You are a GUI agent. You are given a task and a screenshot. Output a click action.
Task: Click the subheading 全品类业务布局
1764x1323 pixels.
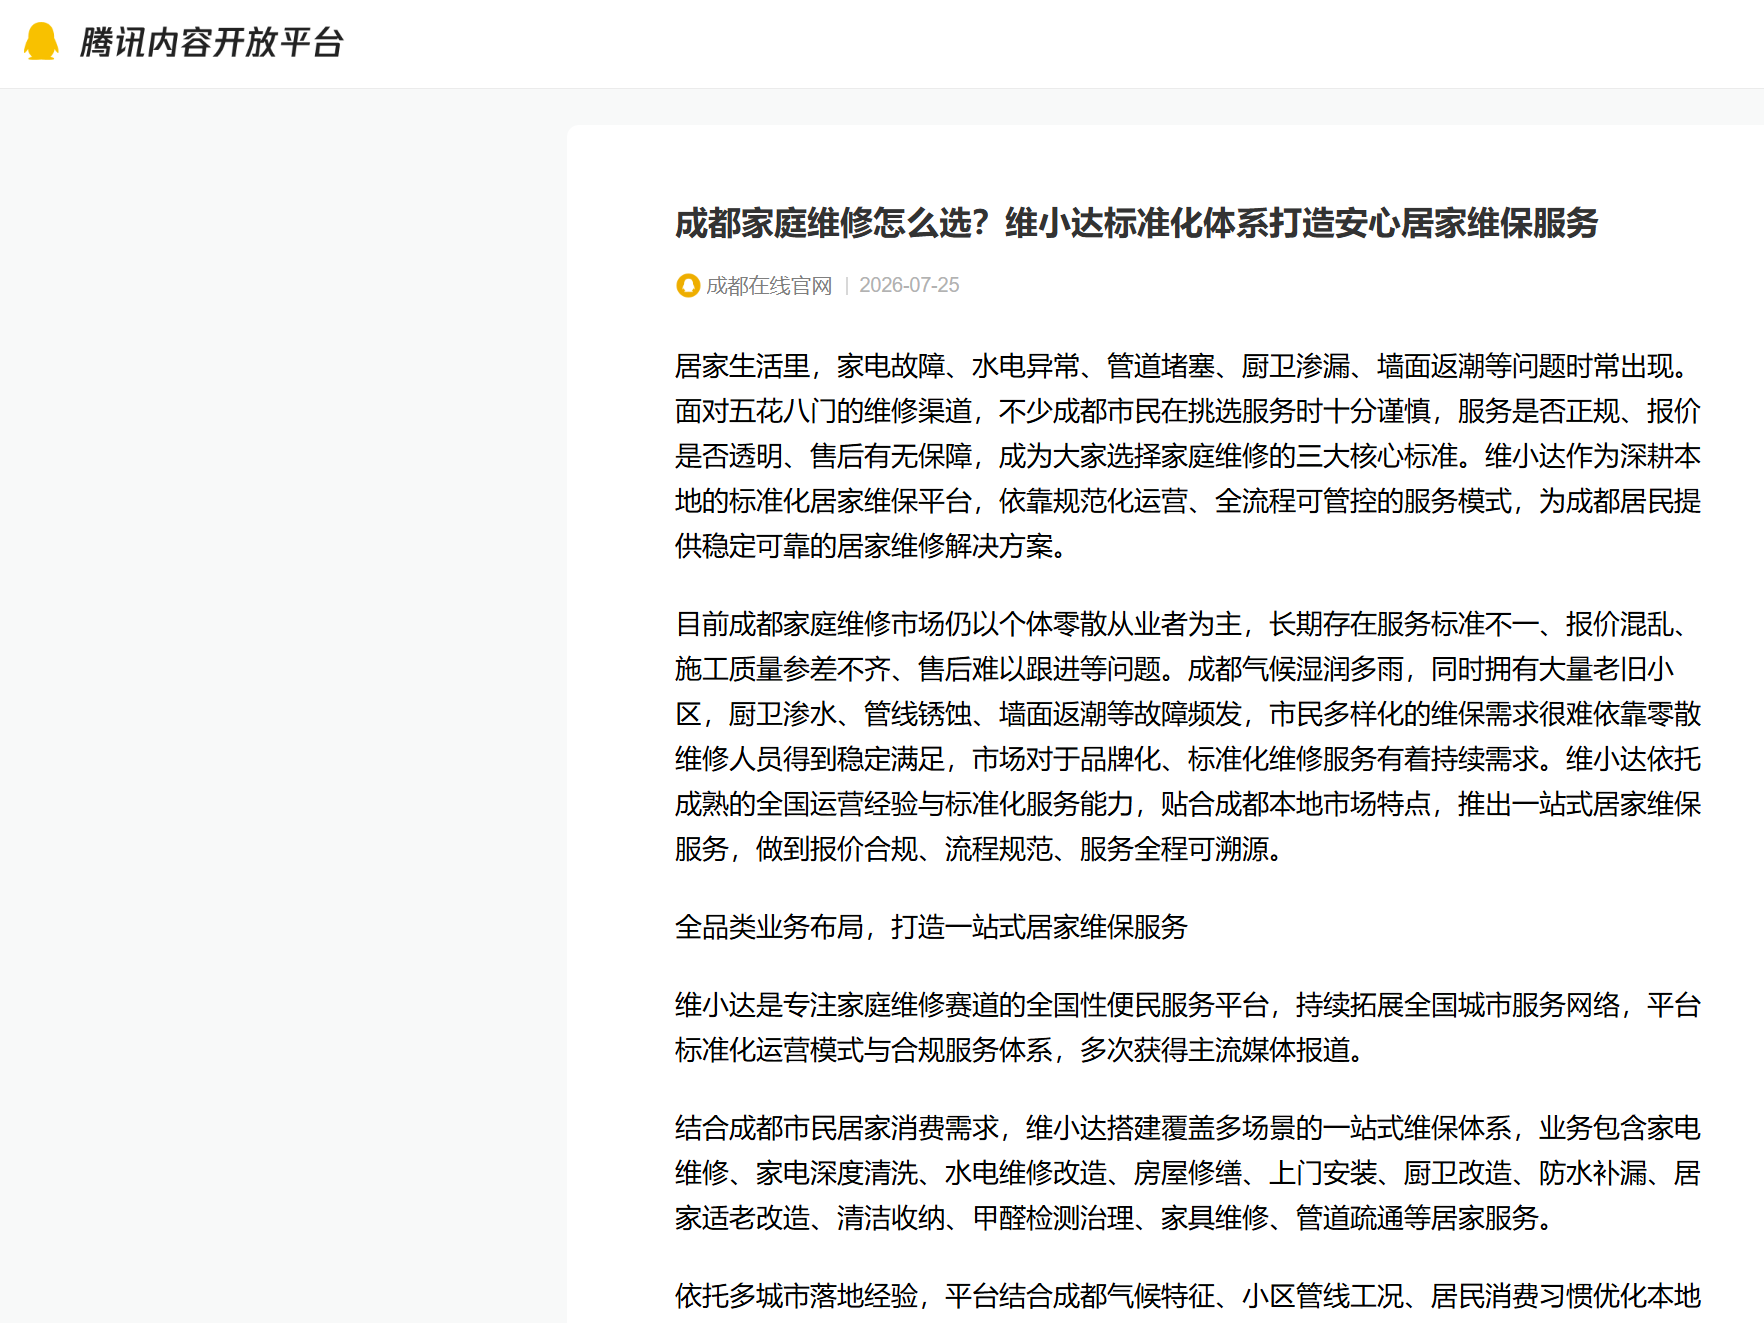tap(931, 927)
